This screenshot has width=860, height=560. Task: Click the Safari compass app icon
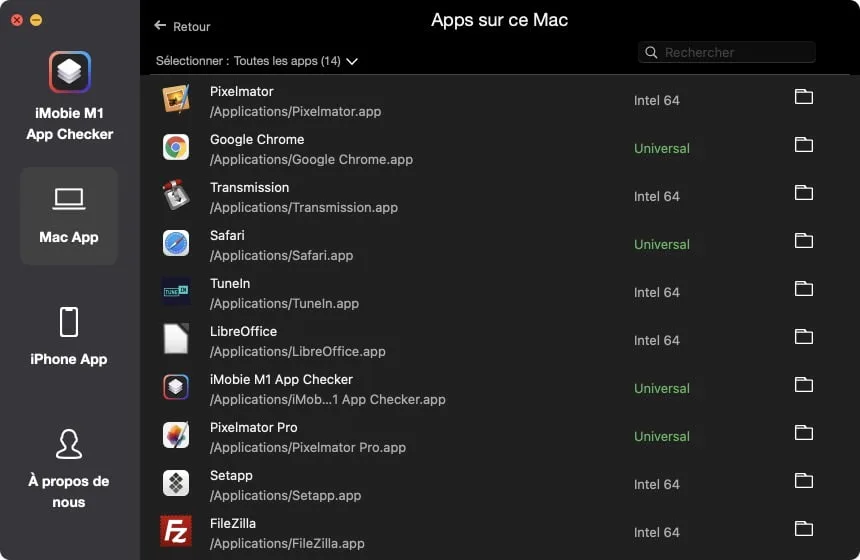coord(176,243)
